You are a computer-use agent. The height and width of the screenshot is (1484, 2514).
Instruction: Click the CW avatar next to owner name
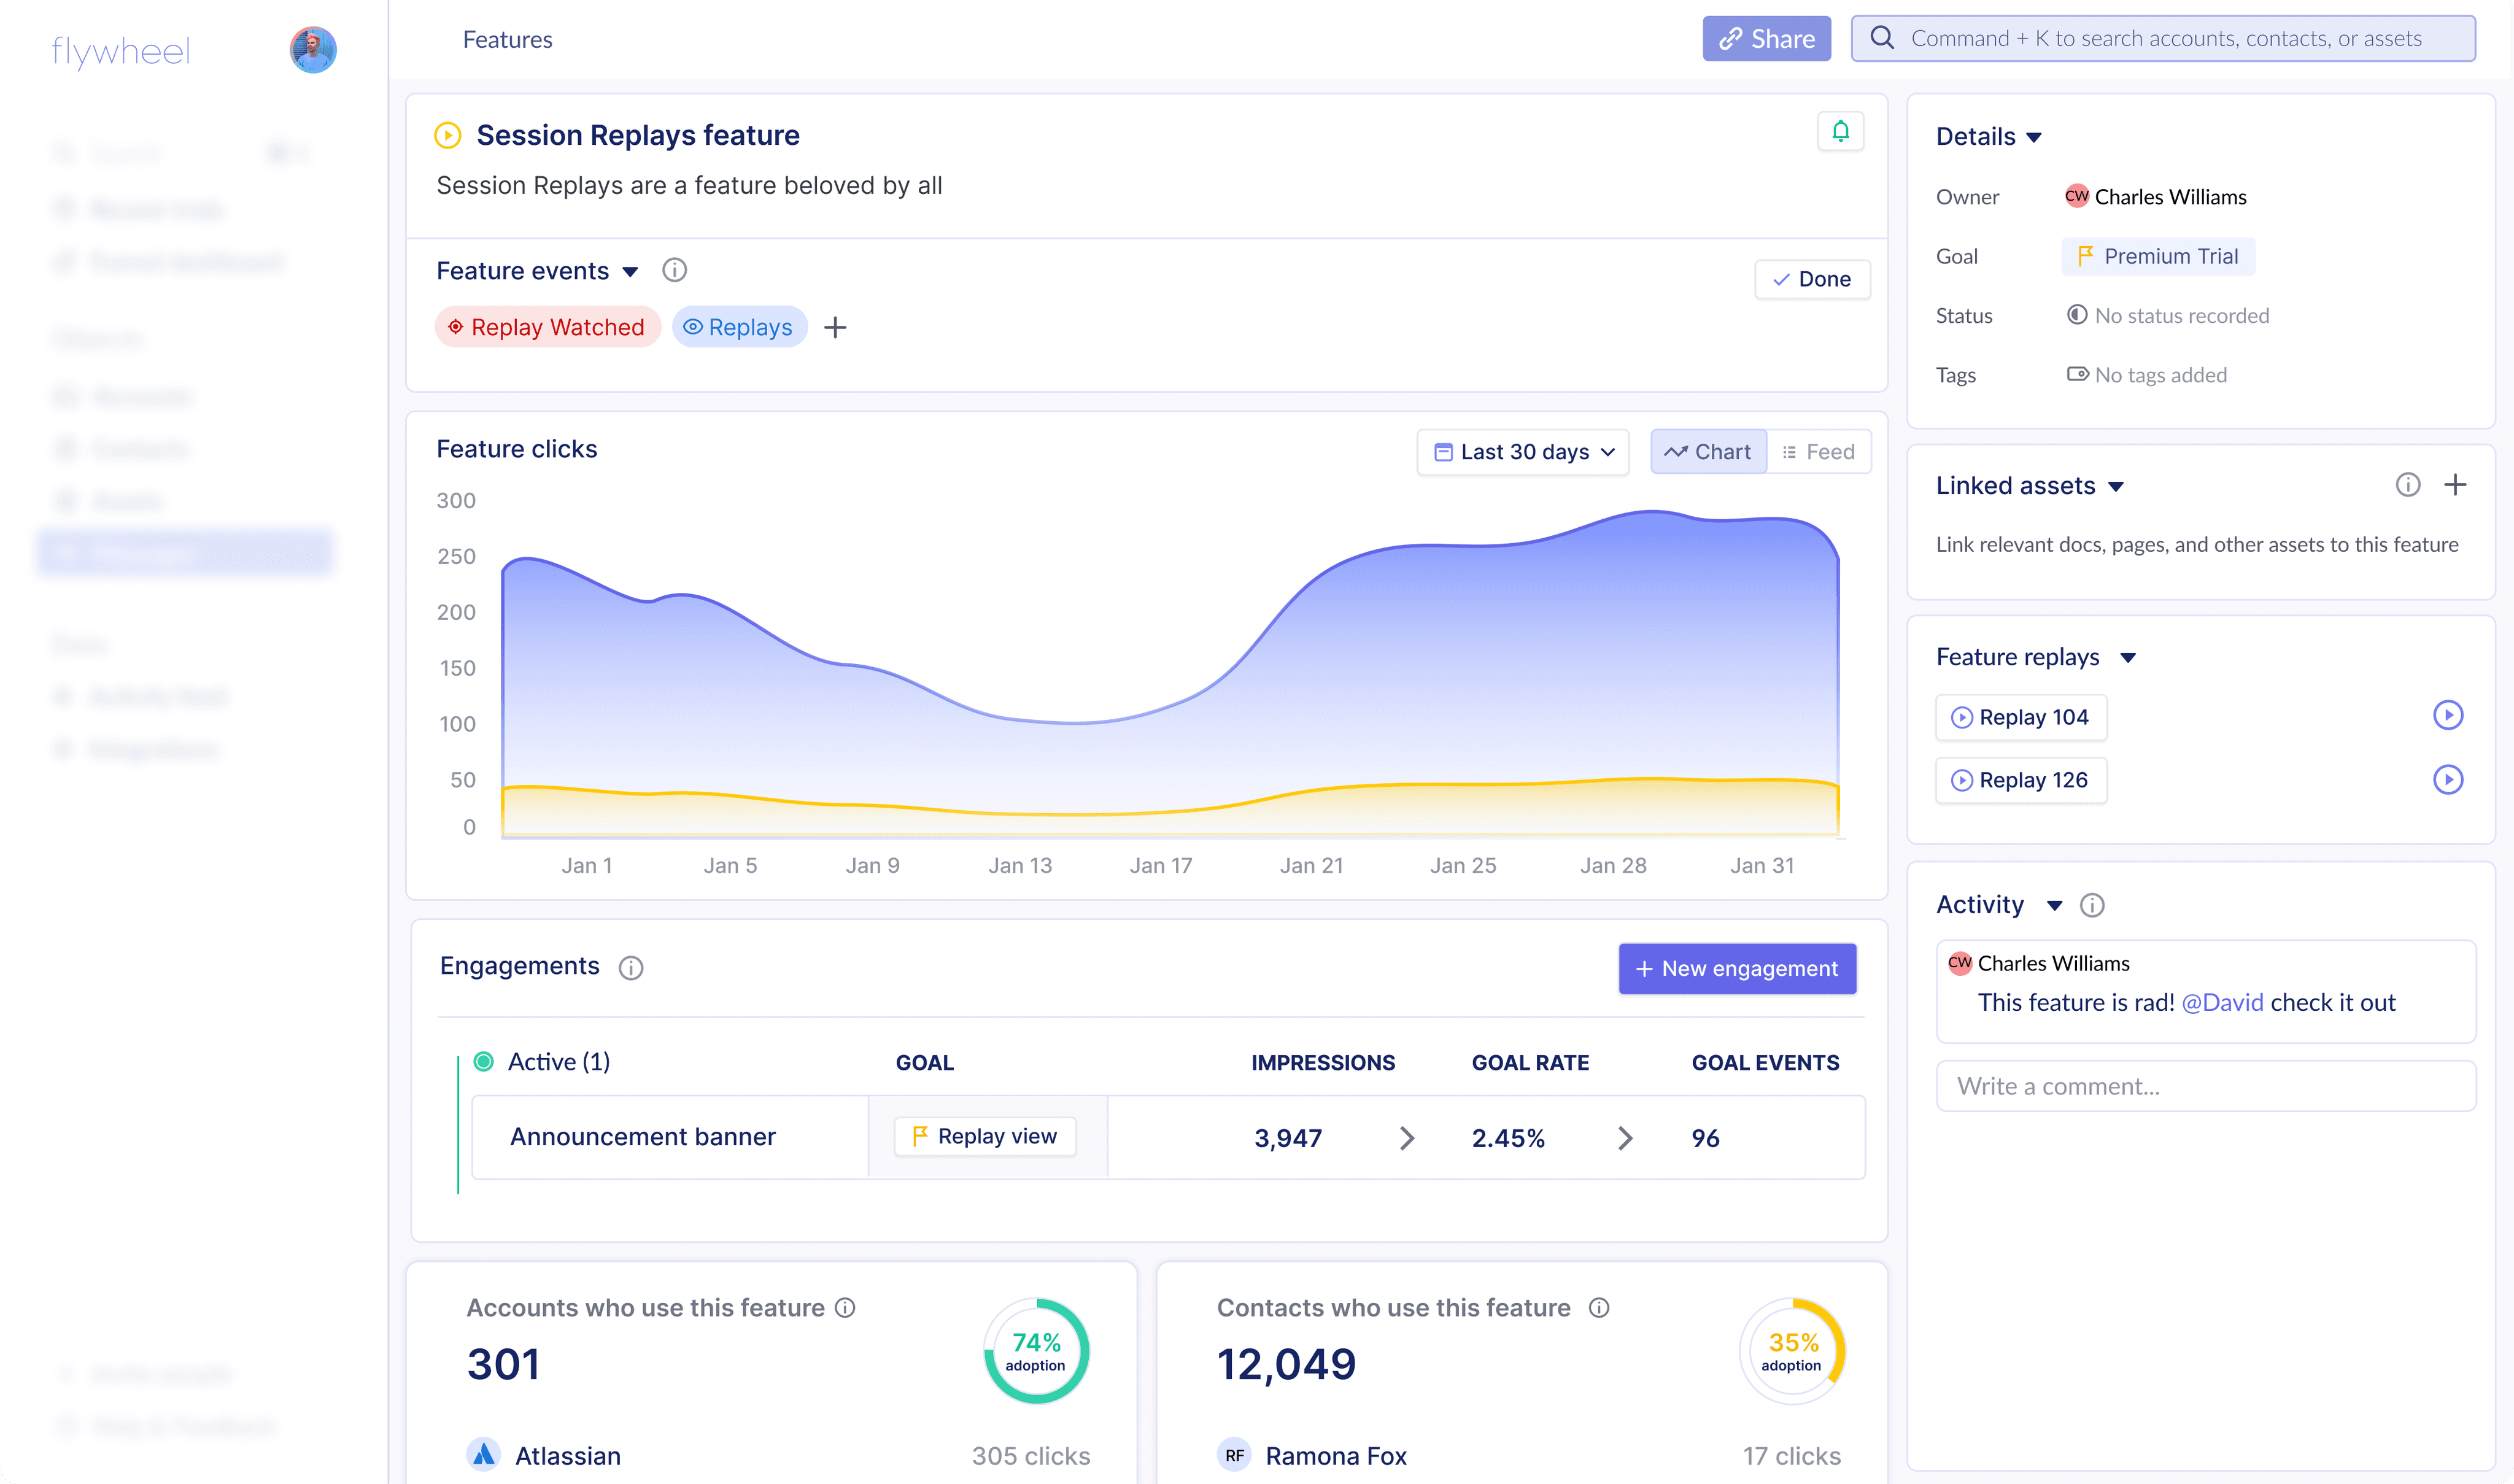pos(2076,196)
